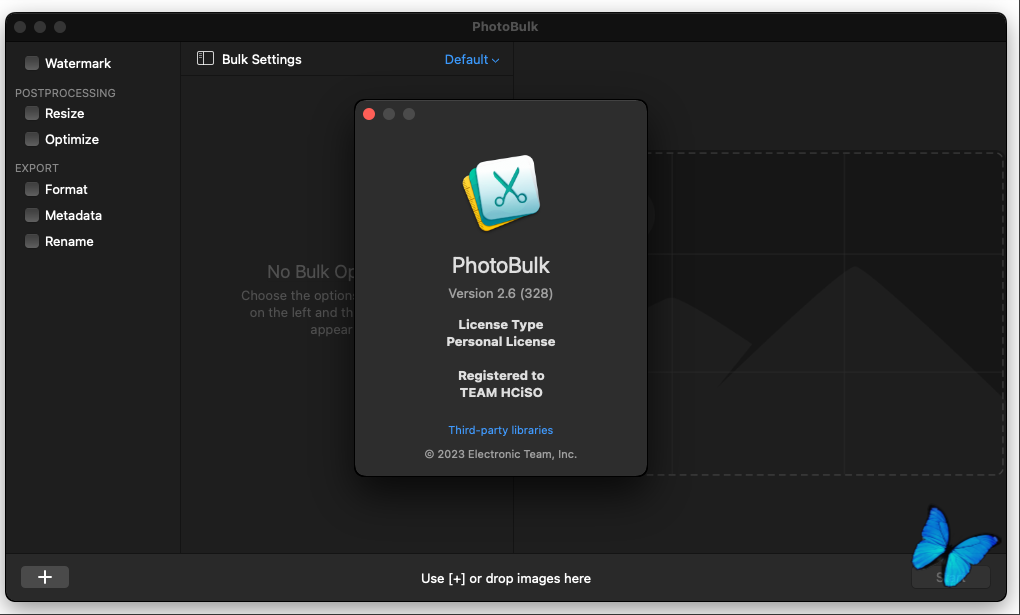This screenshot has width=1020, height=615.
Task: Enable the Watermark checkbox
Action: click(32, 62)
